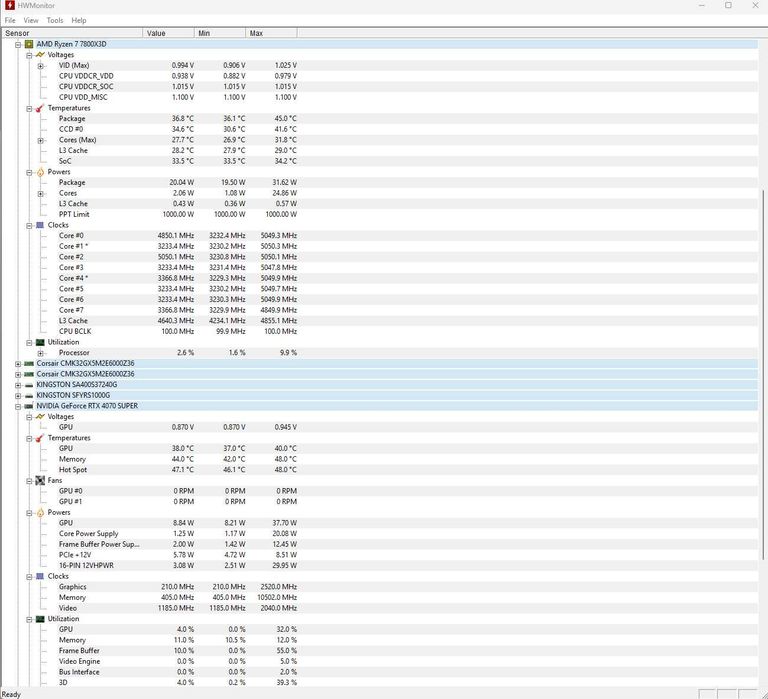The image size is (768, 699).
Task: Click the GPU Temperatures thermometer icon
Action: pos(40,438)
